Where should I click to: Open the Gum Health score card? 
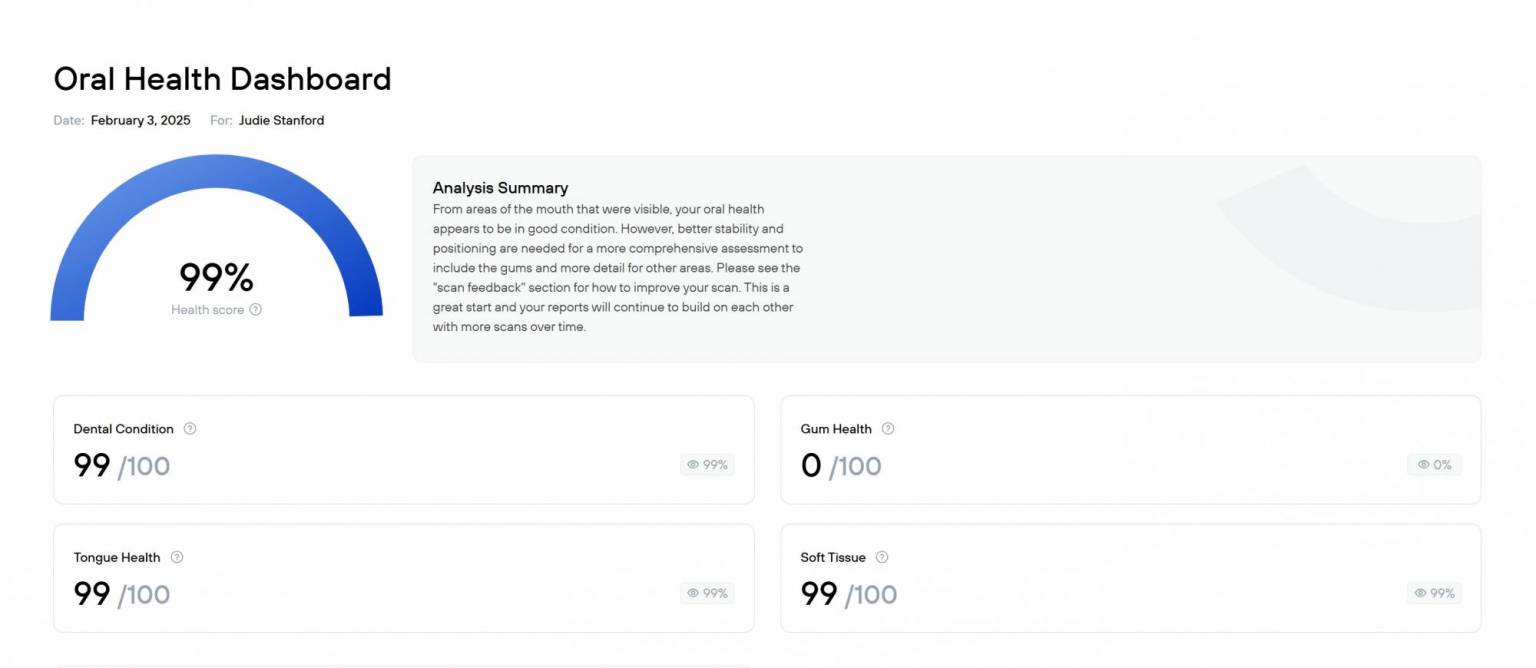1130,450
